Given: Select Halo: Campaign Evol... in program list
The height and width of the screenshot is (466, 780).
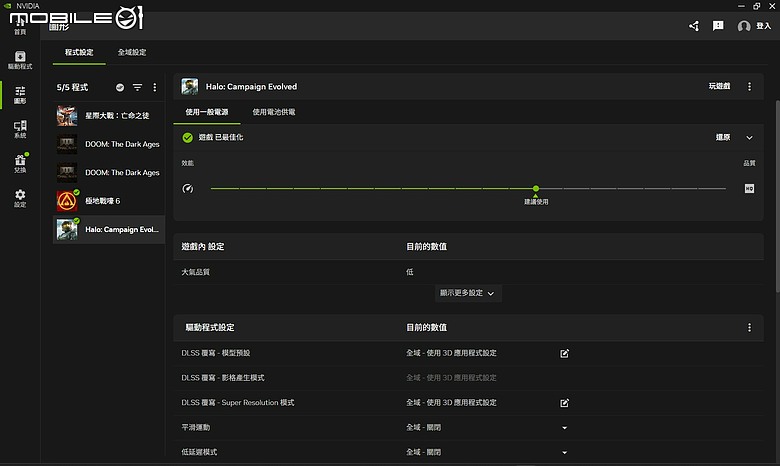Looking at the screenshot, I should (109, 229).
